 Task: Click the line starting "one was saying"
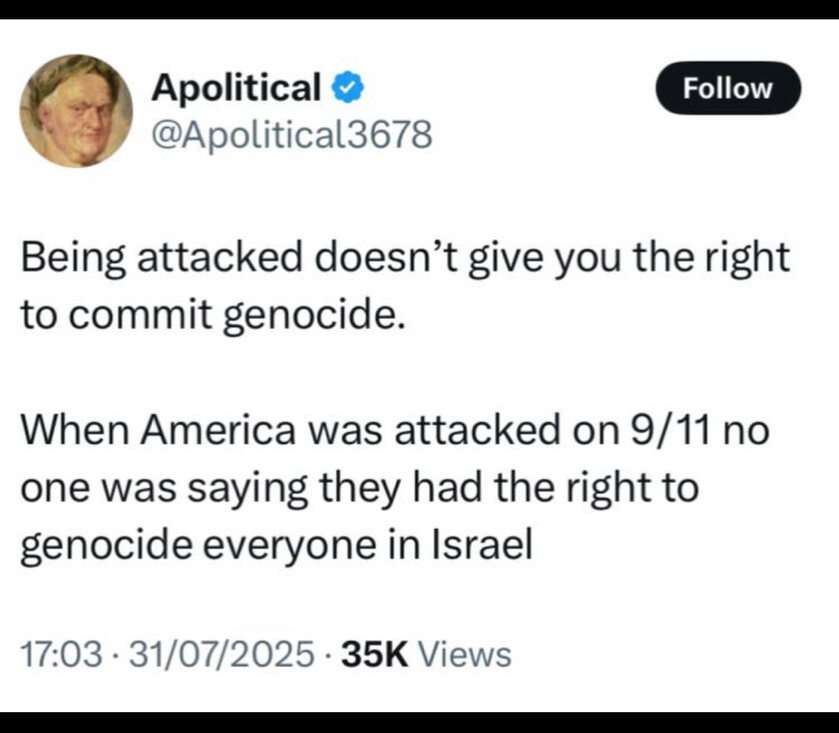pyautogui.click(x=359, y=489)
